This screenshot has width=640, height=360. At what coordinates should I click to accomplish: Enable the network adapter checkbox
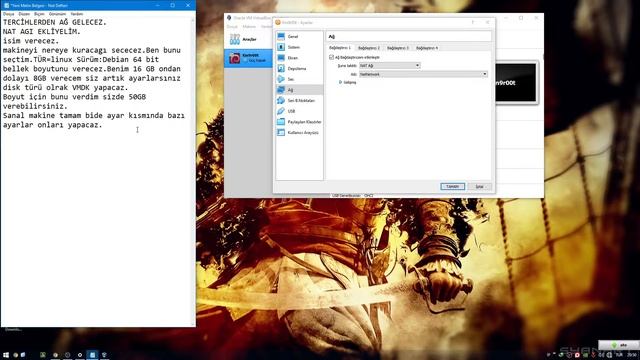(331, 58)
